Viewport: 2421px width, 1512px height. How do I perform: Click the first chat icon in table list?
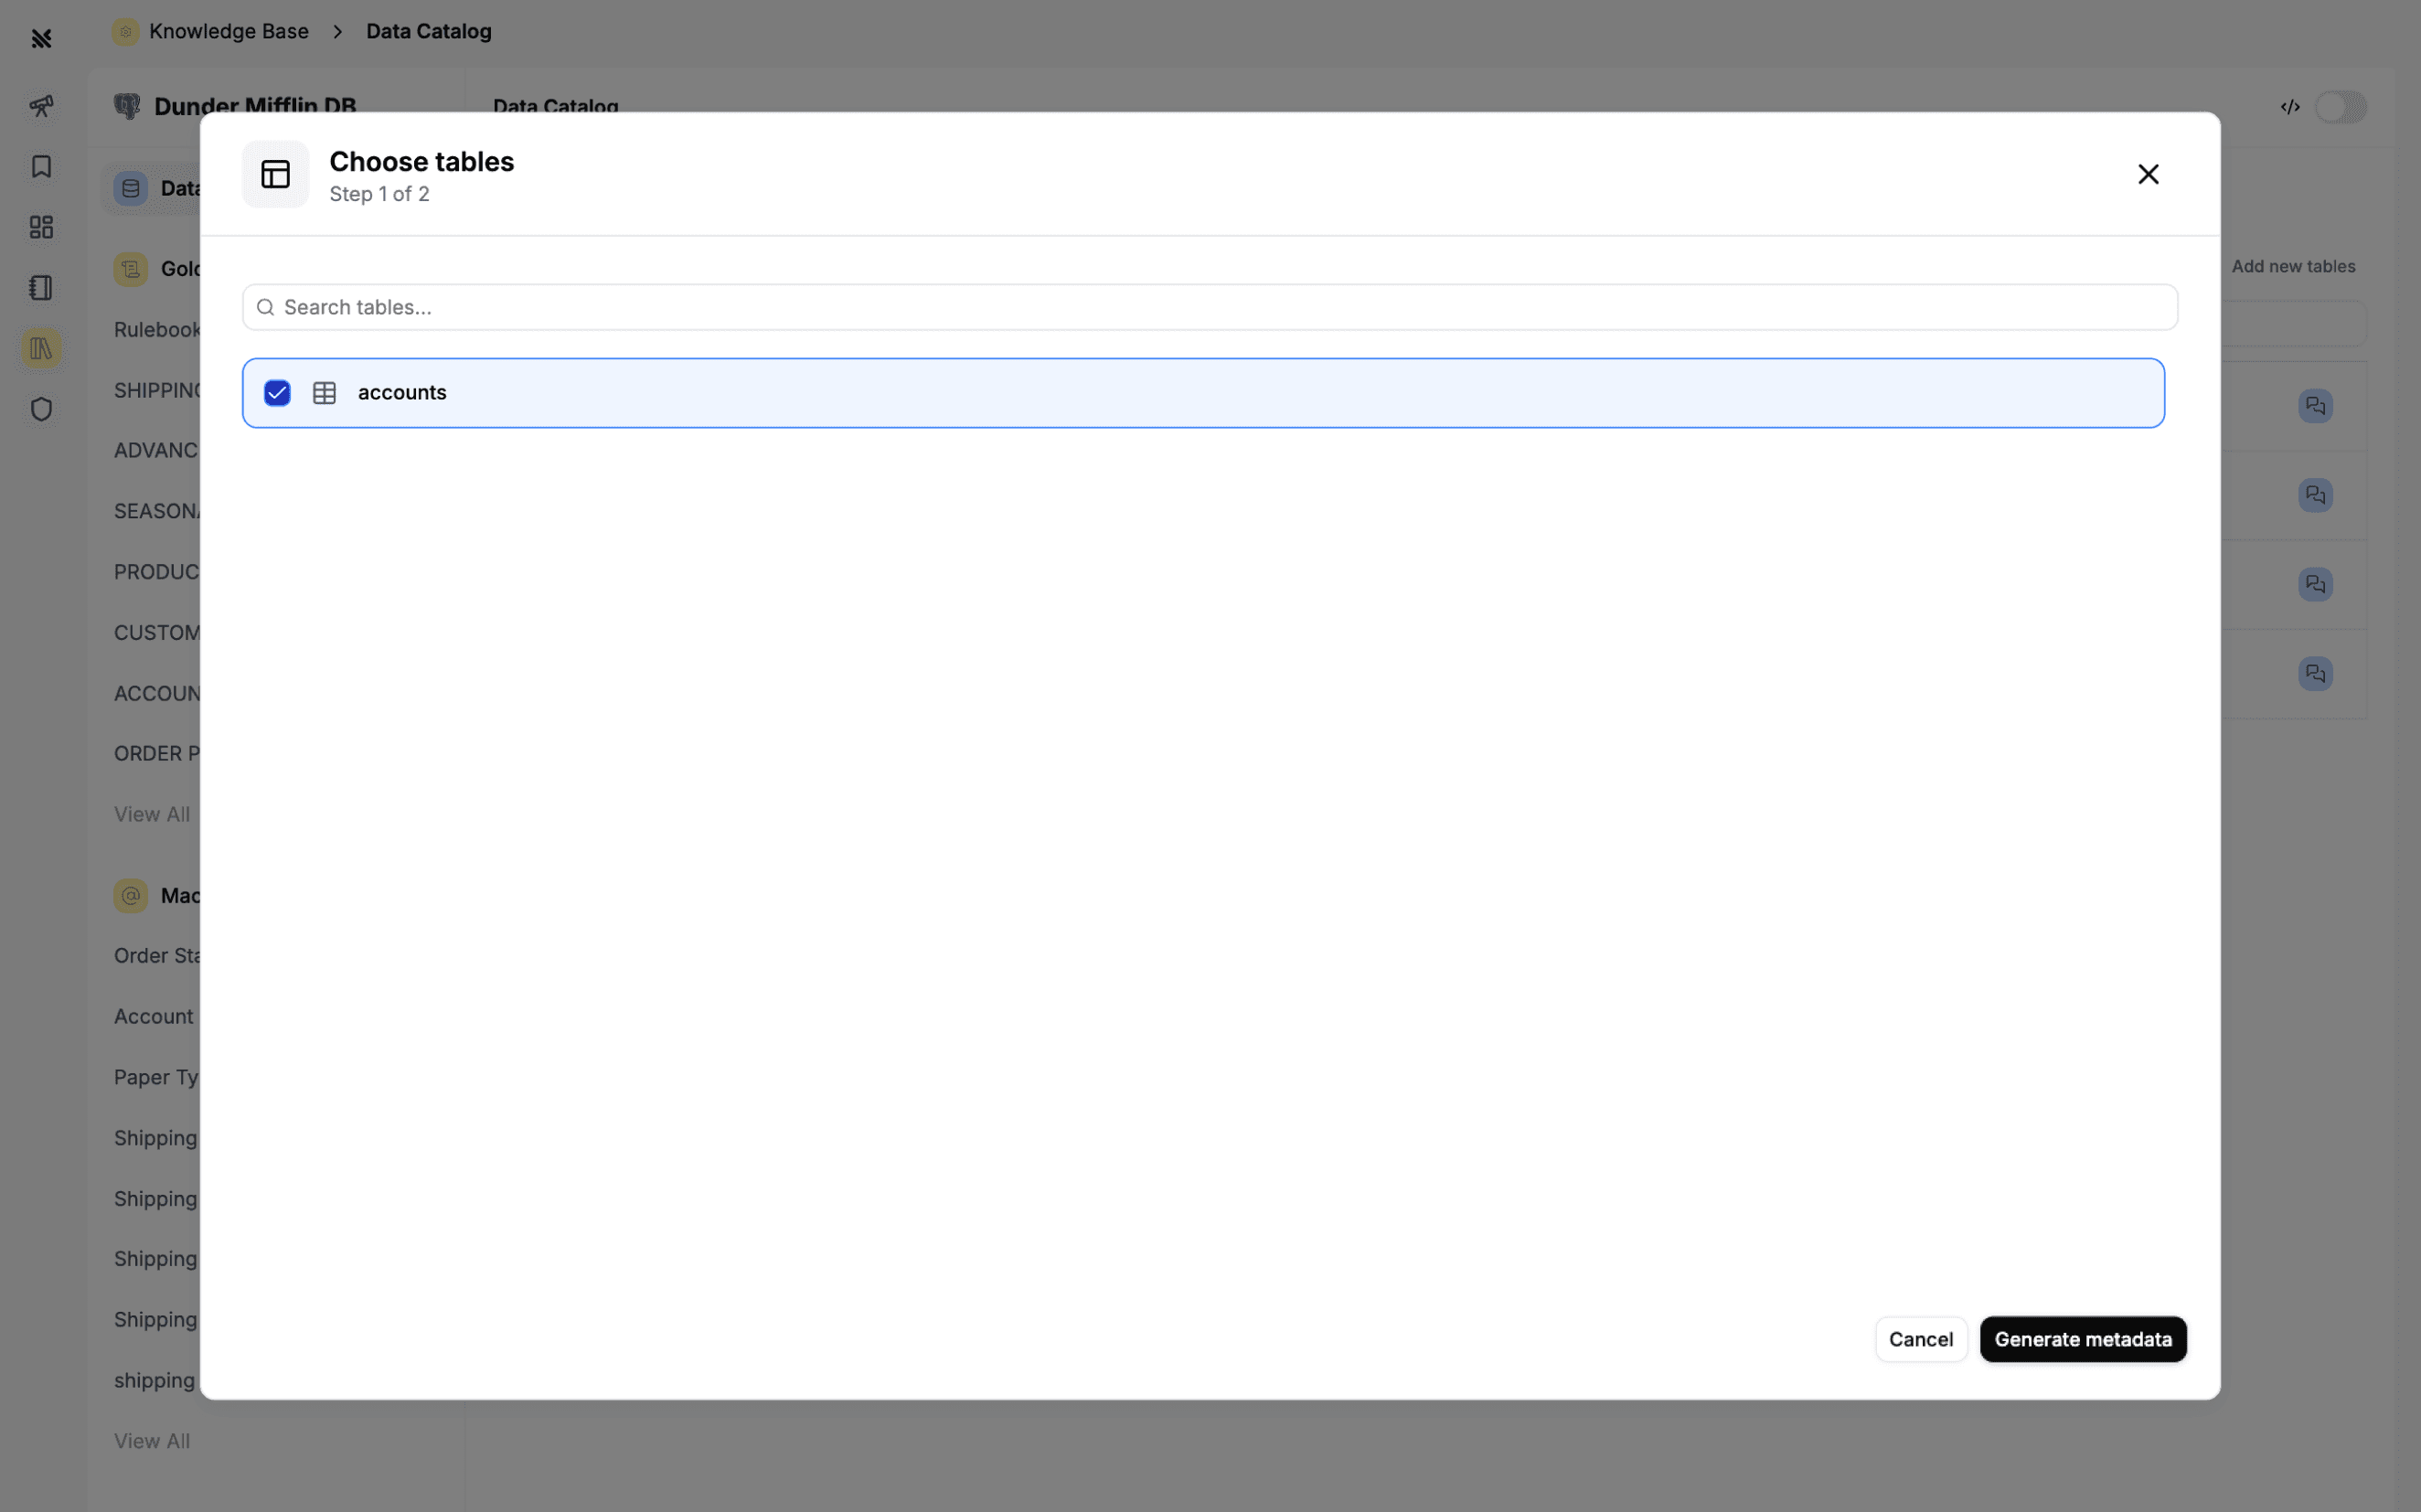tap(2314, 406)
